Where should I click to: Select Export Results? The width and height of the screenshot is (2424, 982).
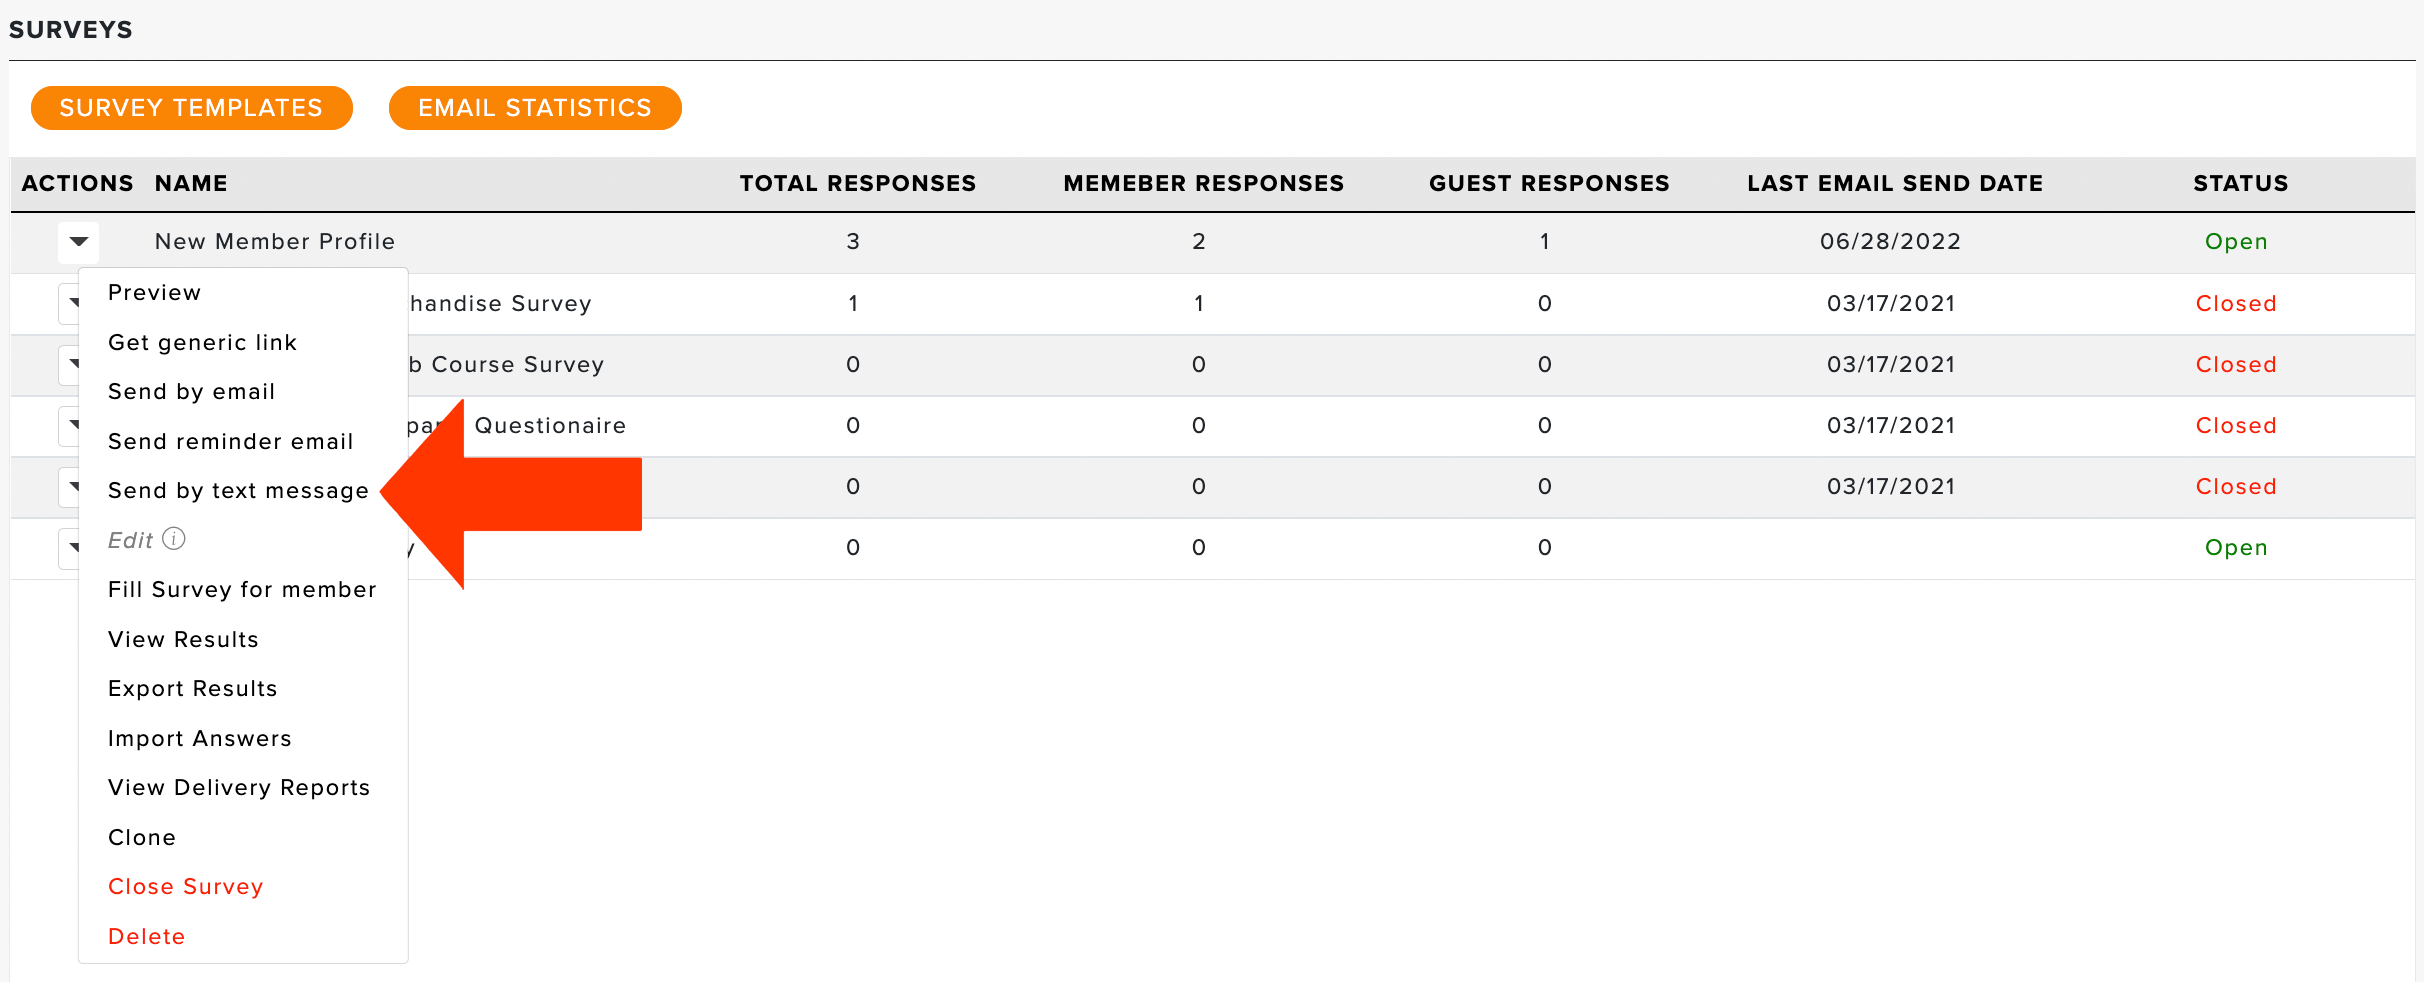(193, 689)
